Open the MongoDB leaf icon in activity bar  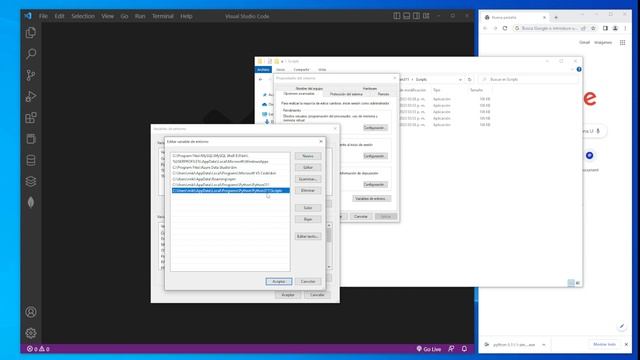point(31,202)
